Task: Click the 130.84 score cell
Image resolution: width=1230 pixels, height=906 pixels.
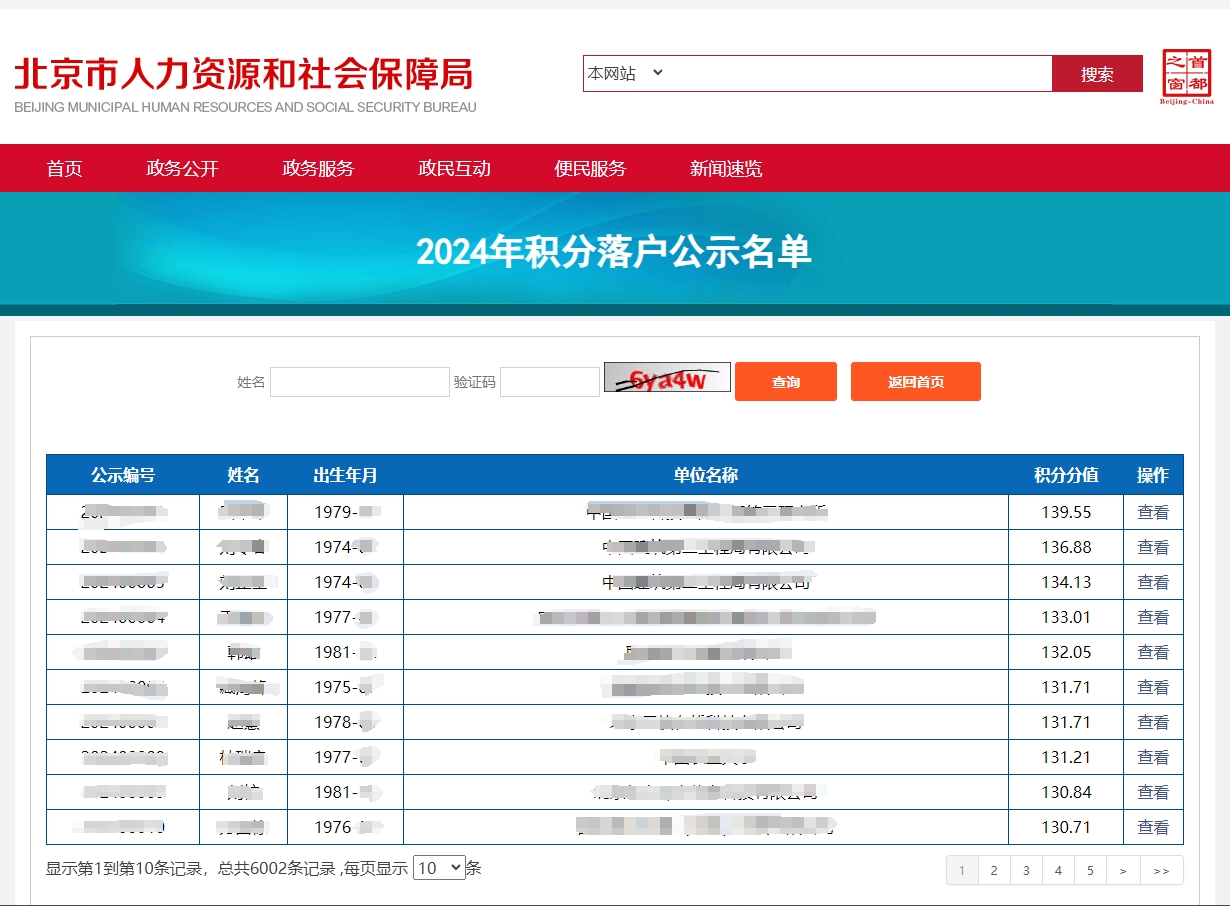Action: pos(1066,792)
